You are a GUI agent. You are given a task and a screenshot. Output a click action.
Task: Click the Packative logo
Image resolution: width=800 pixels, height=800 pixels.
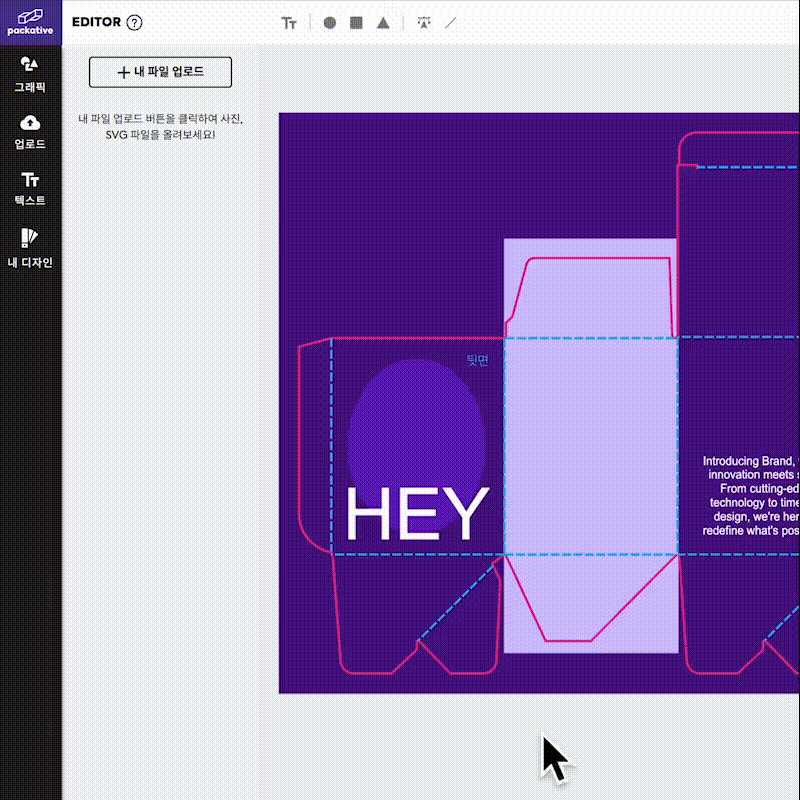click(29, 22)
